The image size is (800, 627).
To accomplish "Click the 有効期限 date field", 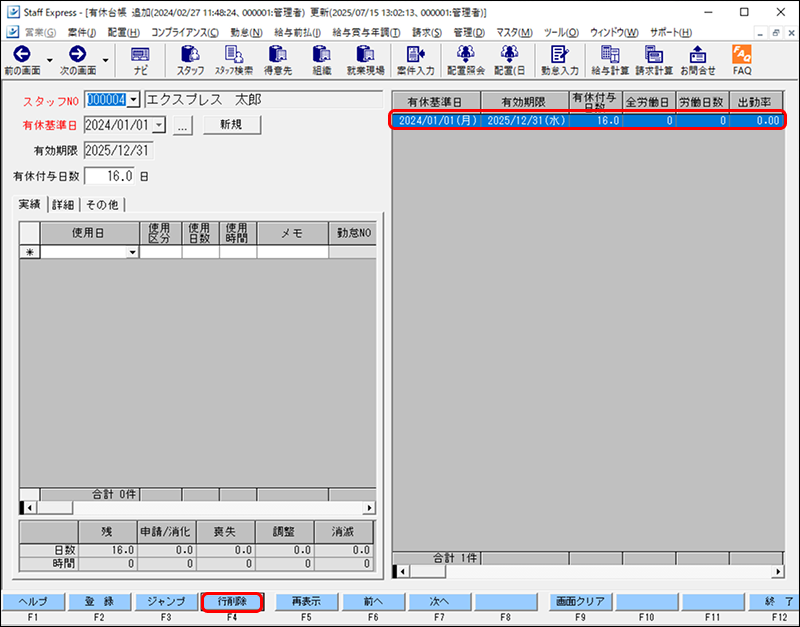I will tap(118, 151).
